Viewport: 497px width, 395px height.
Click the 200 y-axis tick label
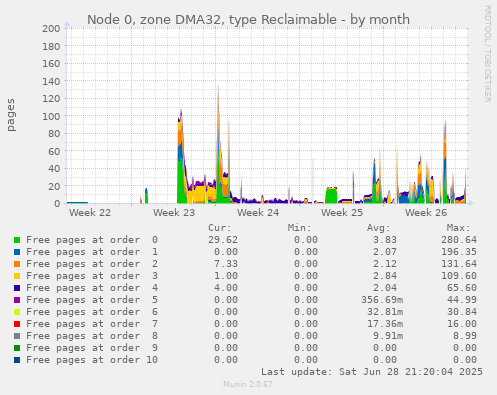[x=51, y=29]
